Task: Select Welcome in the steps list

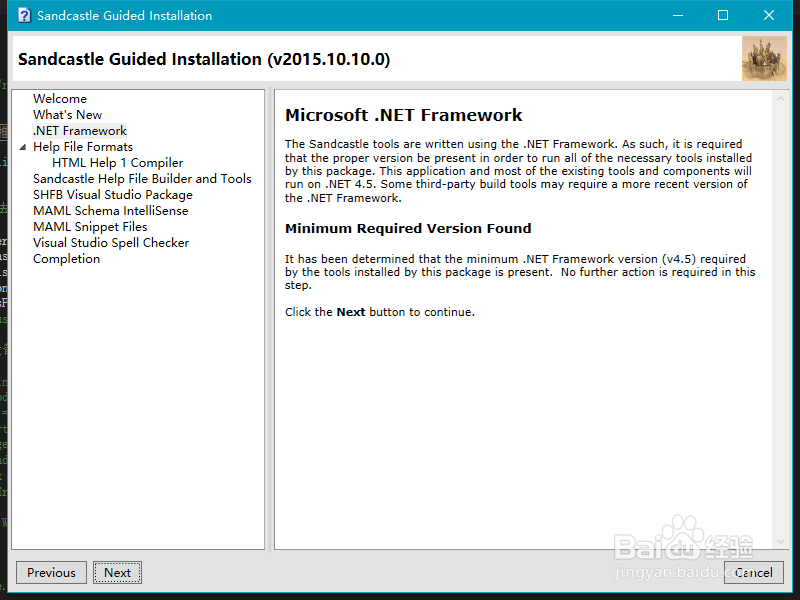Action: click(60, 98)
